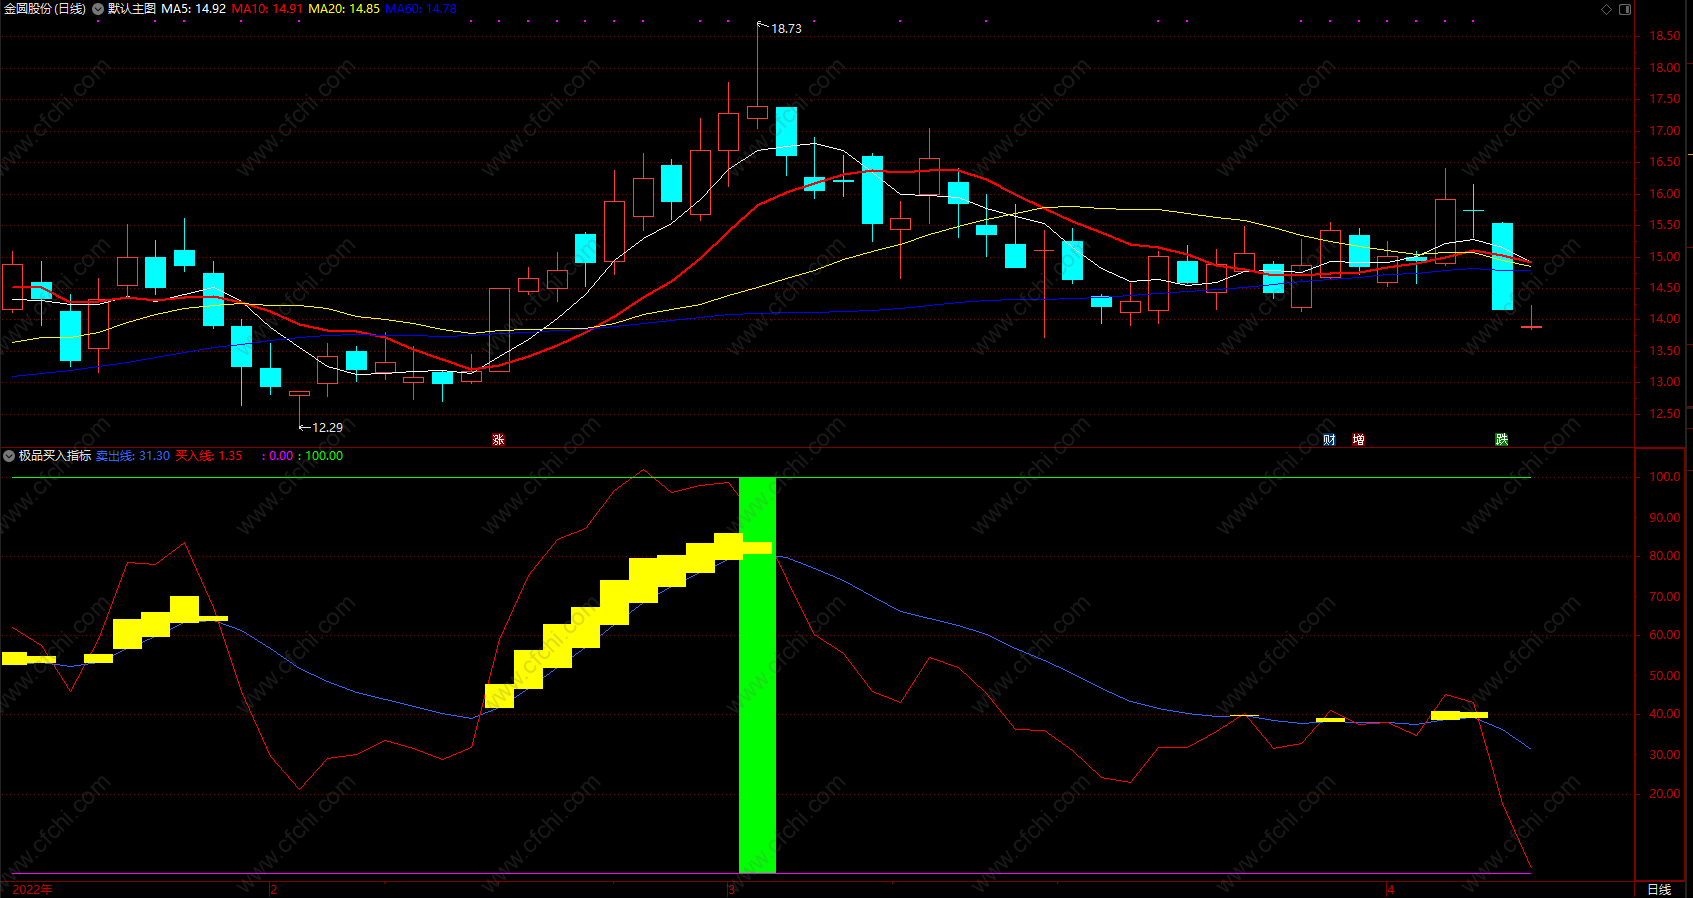Click the 15.00 price axis label

point(1665,257)
